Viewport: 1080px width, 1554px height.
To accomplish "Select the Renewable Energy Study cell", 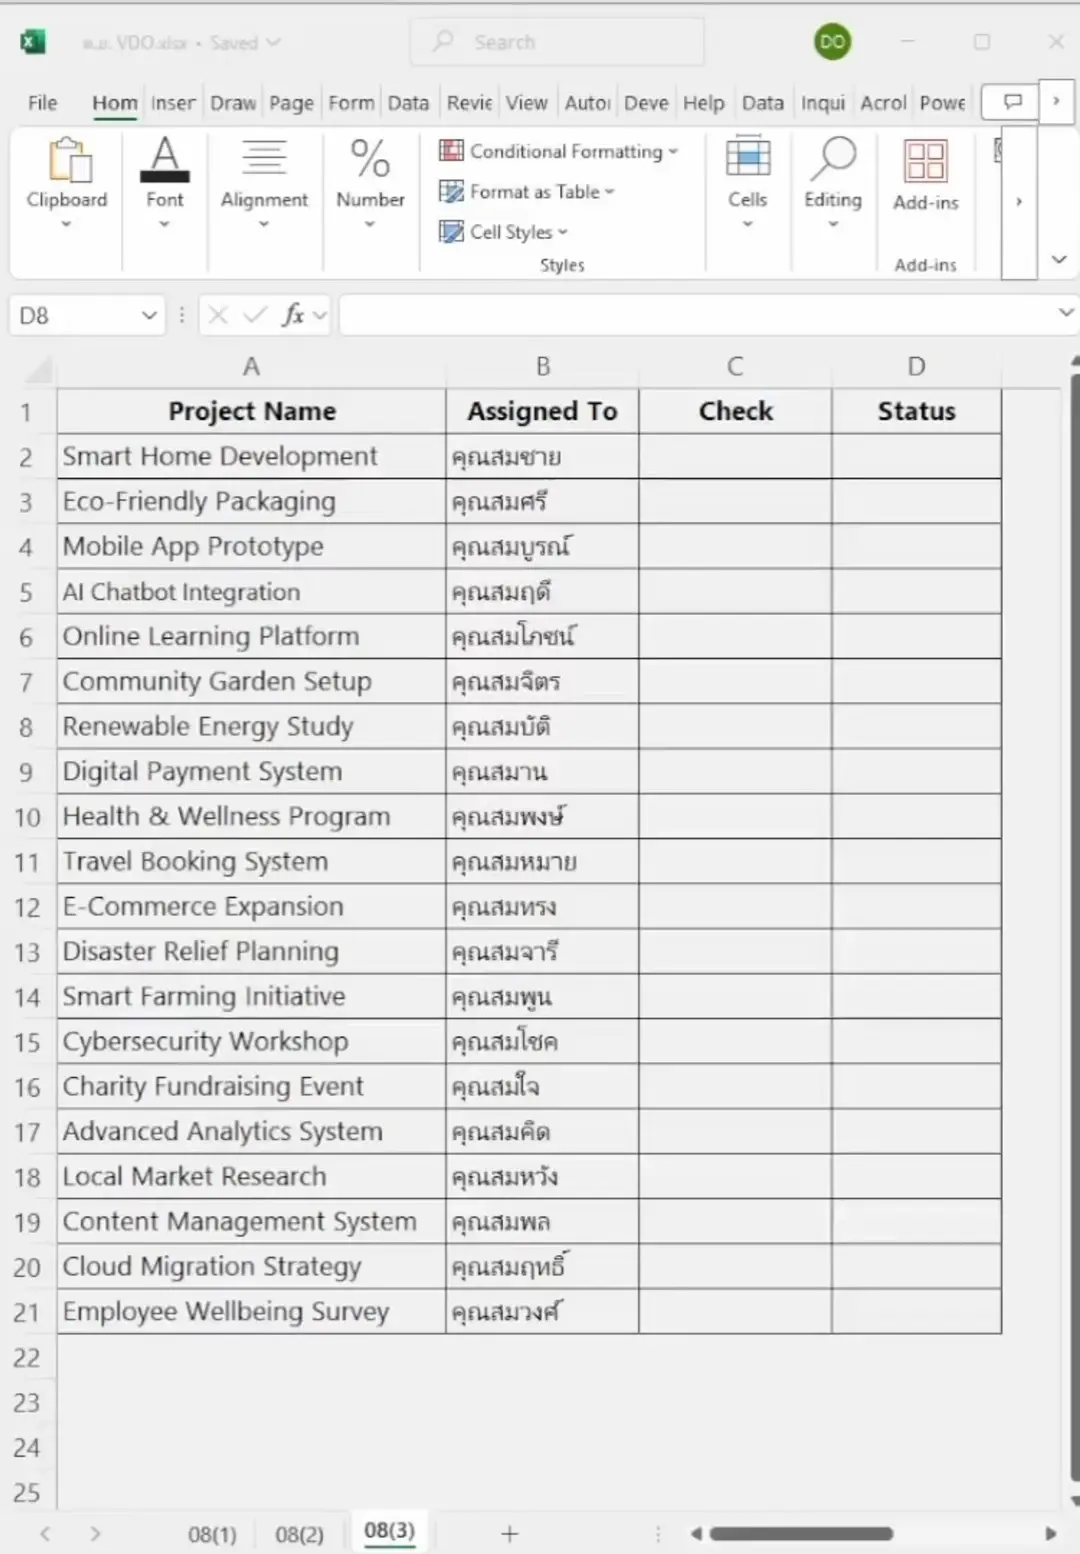I will pos(251,727).
